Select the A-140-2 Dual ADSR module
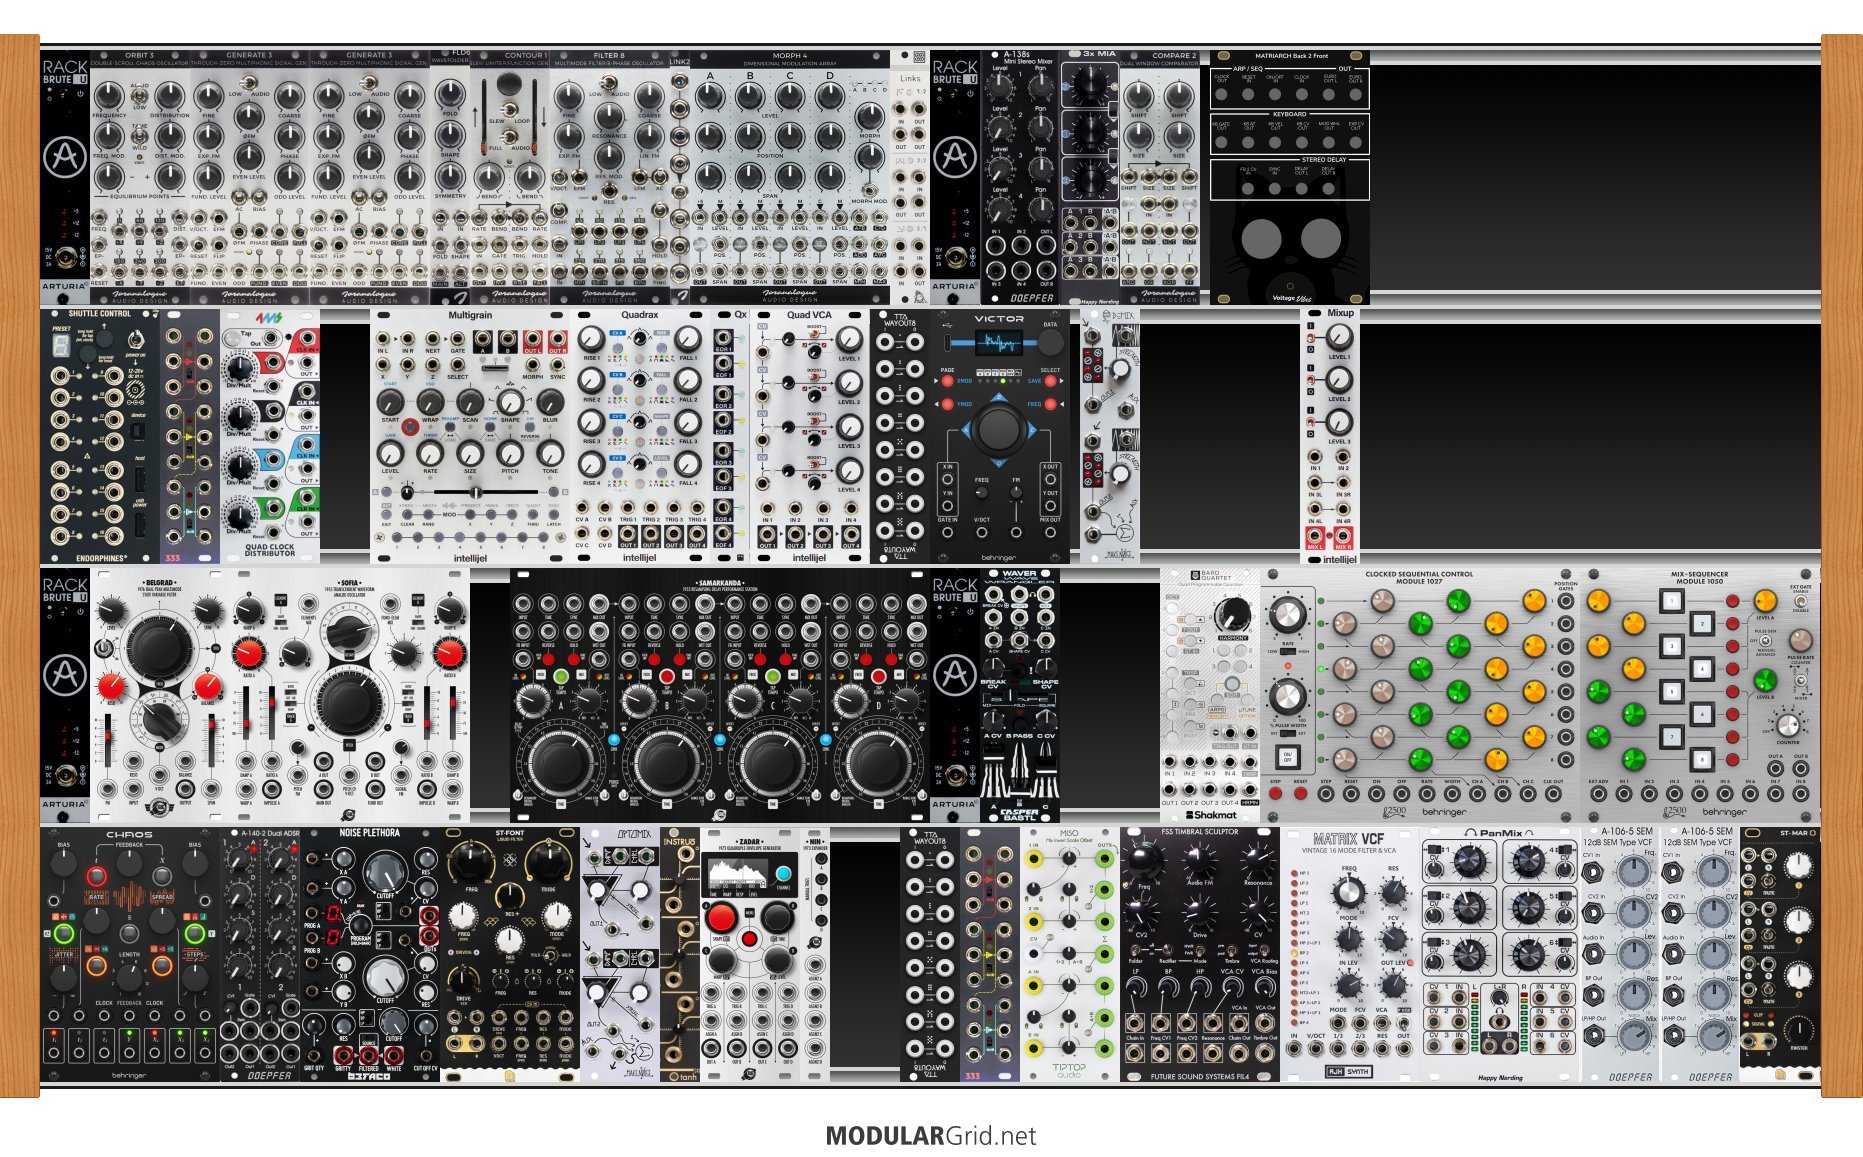The image size is (1863, 1157). [260, 954]
